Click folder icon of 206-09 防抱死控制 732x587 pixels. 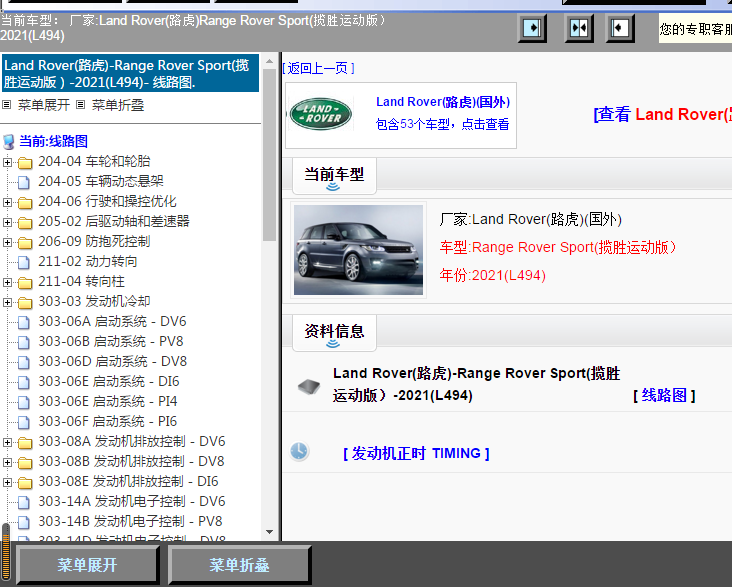pos(25,243)
